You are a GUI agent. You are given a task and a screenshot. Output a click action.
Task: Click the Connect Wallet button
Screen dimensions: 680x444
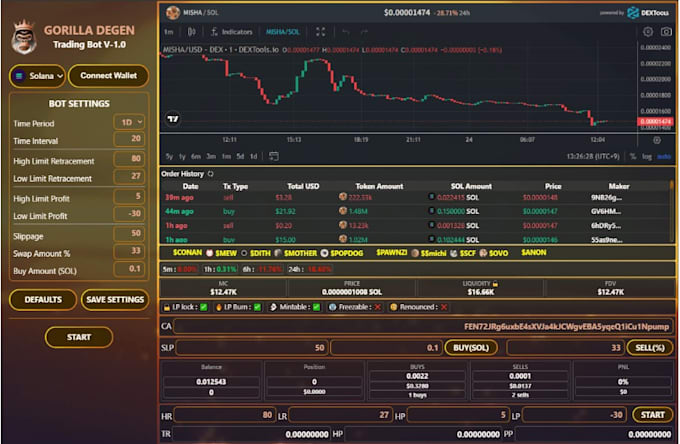coord(108,76)
